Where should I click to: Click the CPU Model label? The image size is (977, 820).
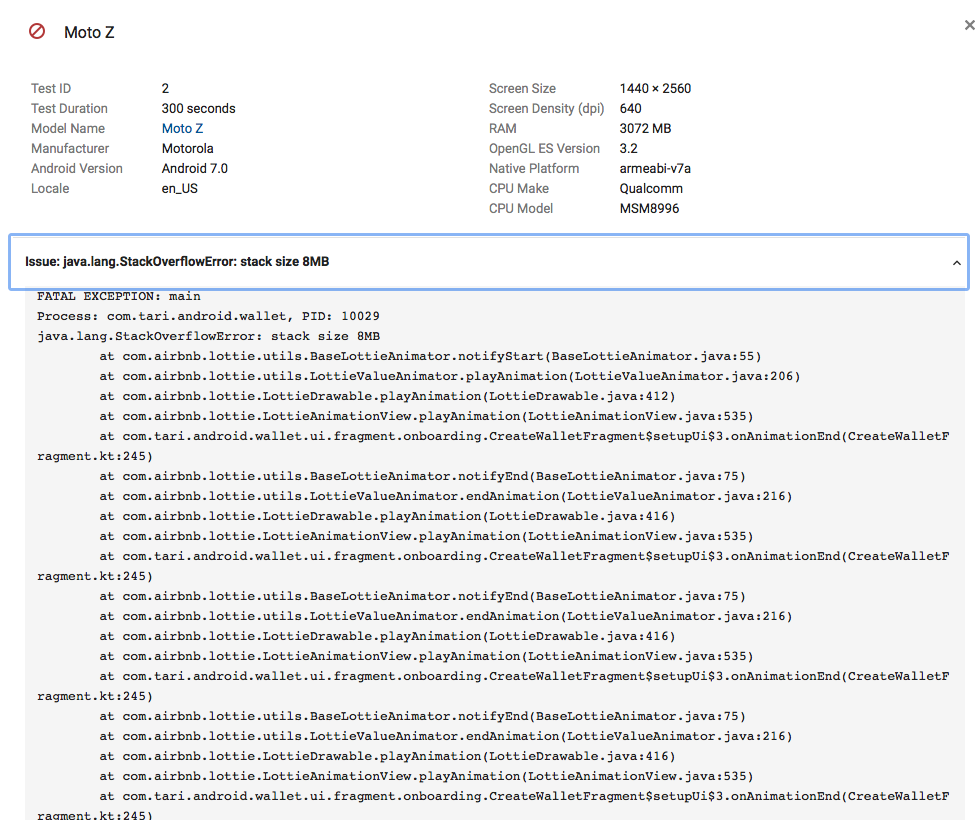[x=520, y=208]
